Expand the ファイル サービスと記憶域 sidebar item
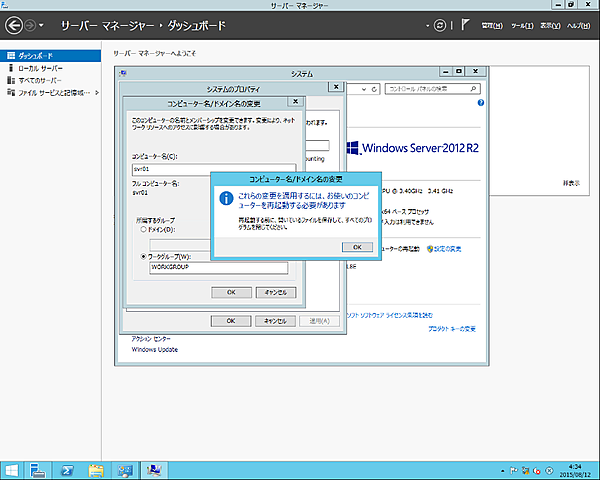The image size is (600, 480). point(95,92)
